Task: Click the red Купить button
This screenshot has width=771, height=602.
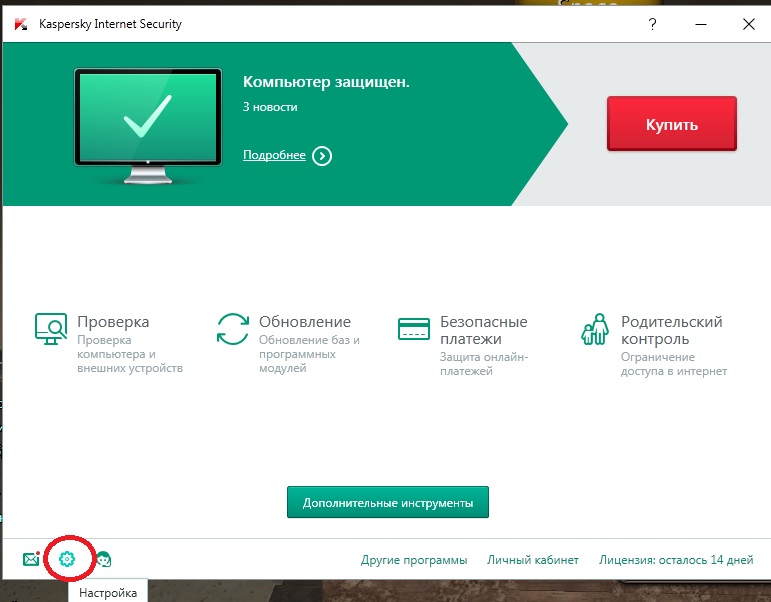Action: 672,124
